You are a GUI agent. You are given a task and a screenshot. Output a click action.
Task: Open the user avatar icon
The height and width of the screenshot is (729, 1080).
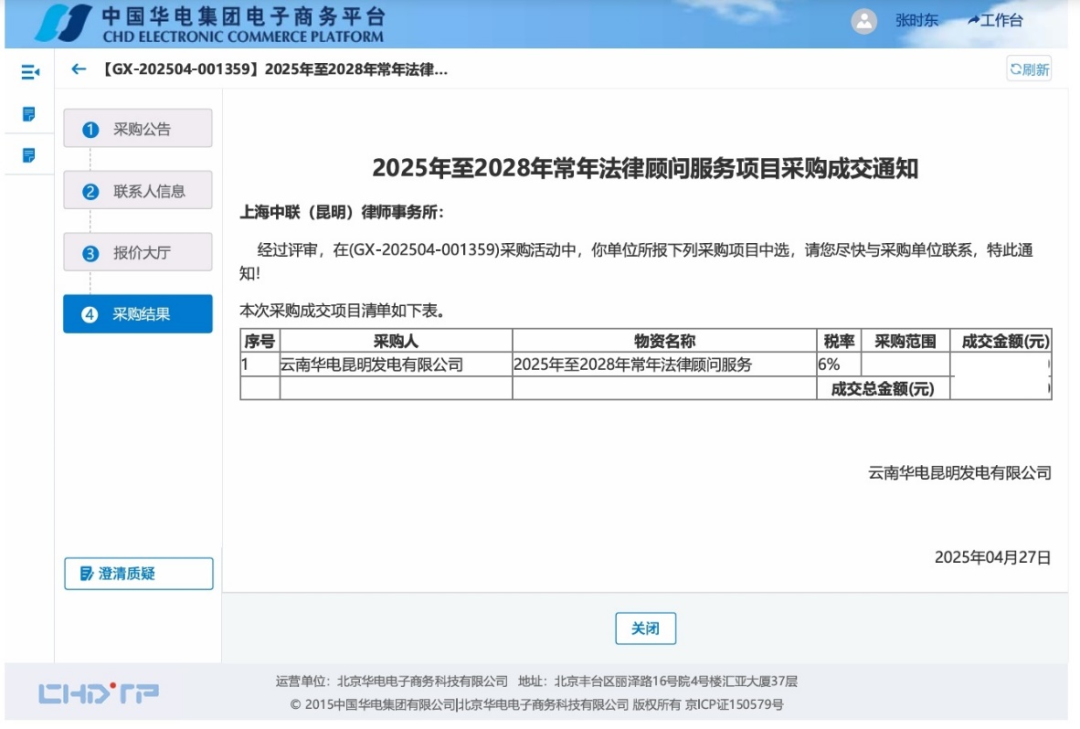coord(864,21)
